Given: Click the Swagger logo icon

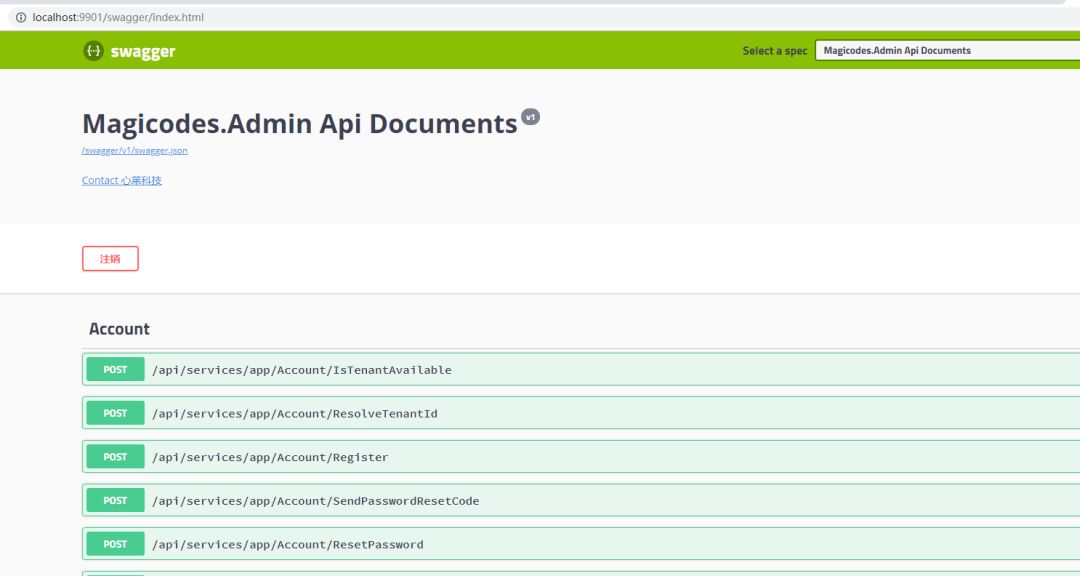Looking at the screenshot, I should pos(93,50).
